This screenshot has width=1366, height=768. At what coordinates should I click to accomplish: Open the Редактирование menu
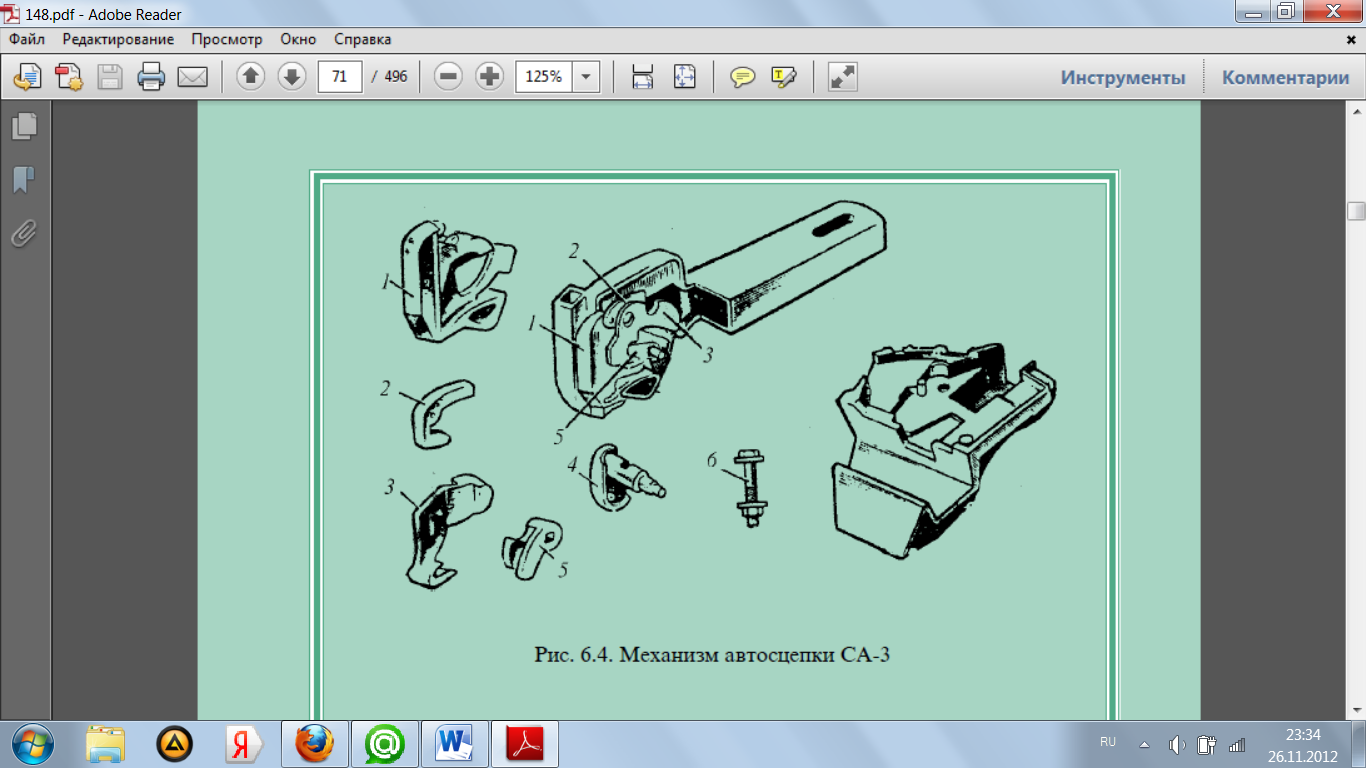118,40
